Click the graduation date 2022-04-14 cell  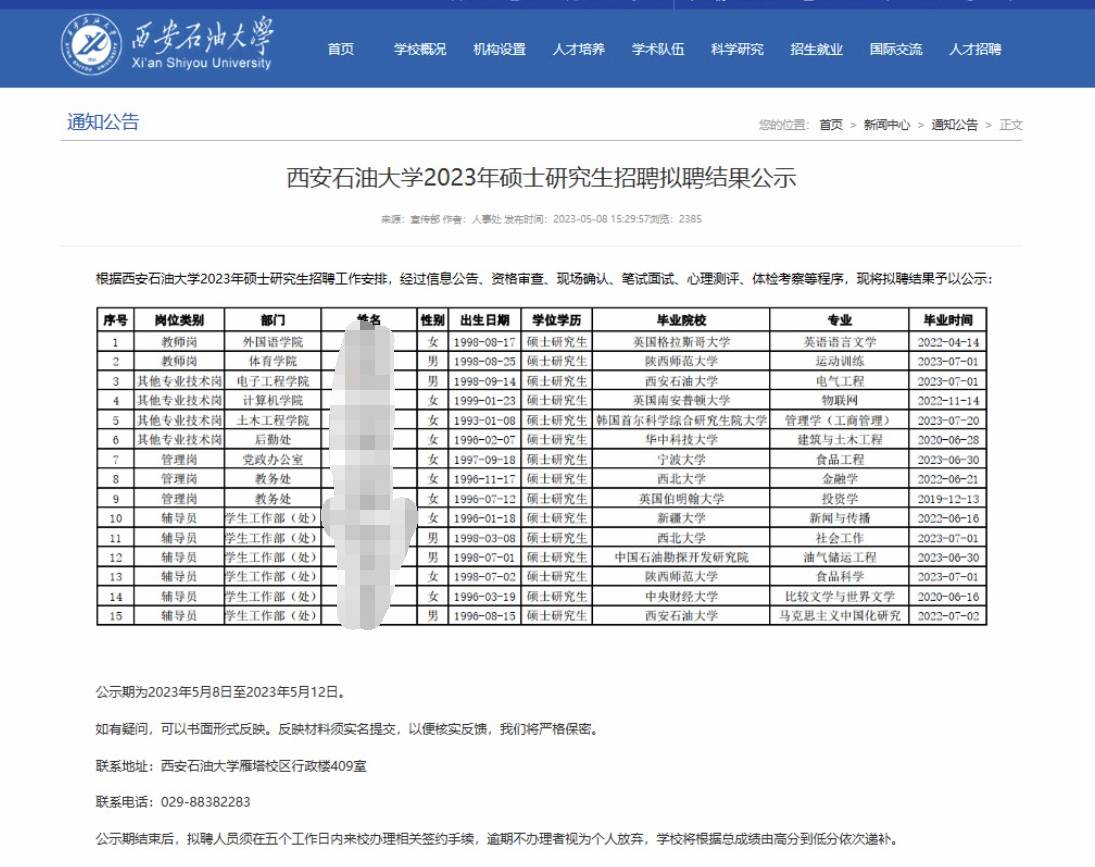[948, 342]
